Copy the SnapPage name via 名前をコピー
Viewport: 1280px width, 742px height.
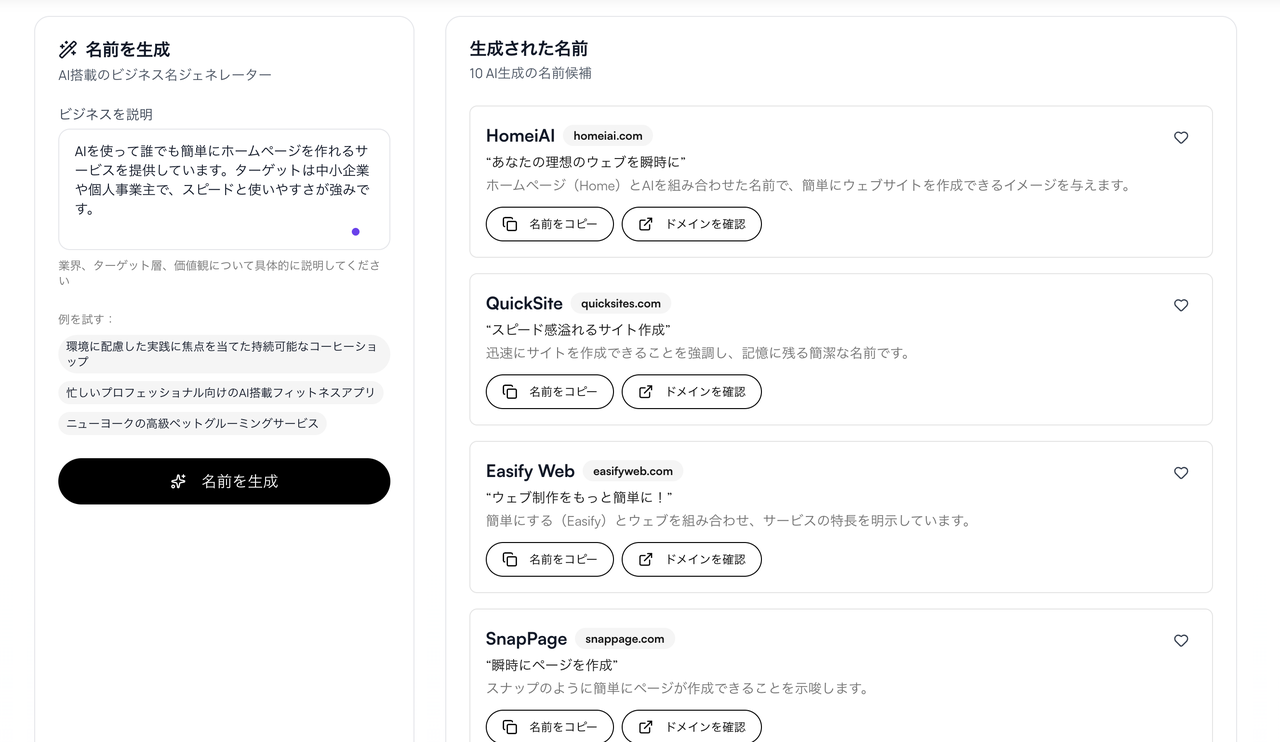[x=550, y=726]
